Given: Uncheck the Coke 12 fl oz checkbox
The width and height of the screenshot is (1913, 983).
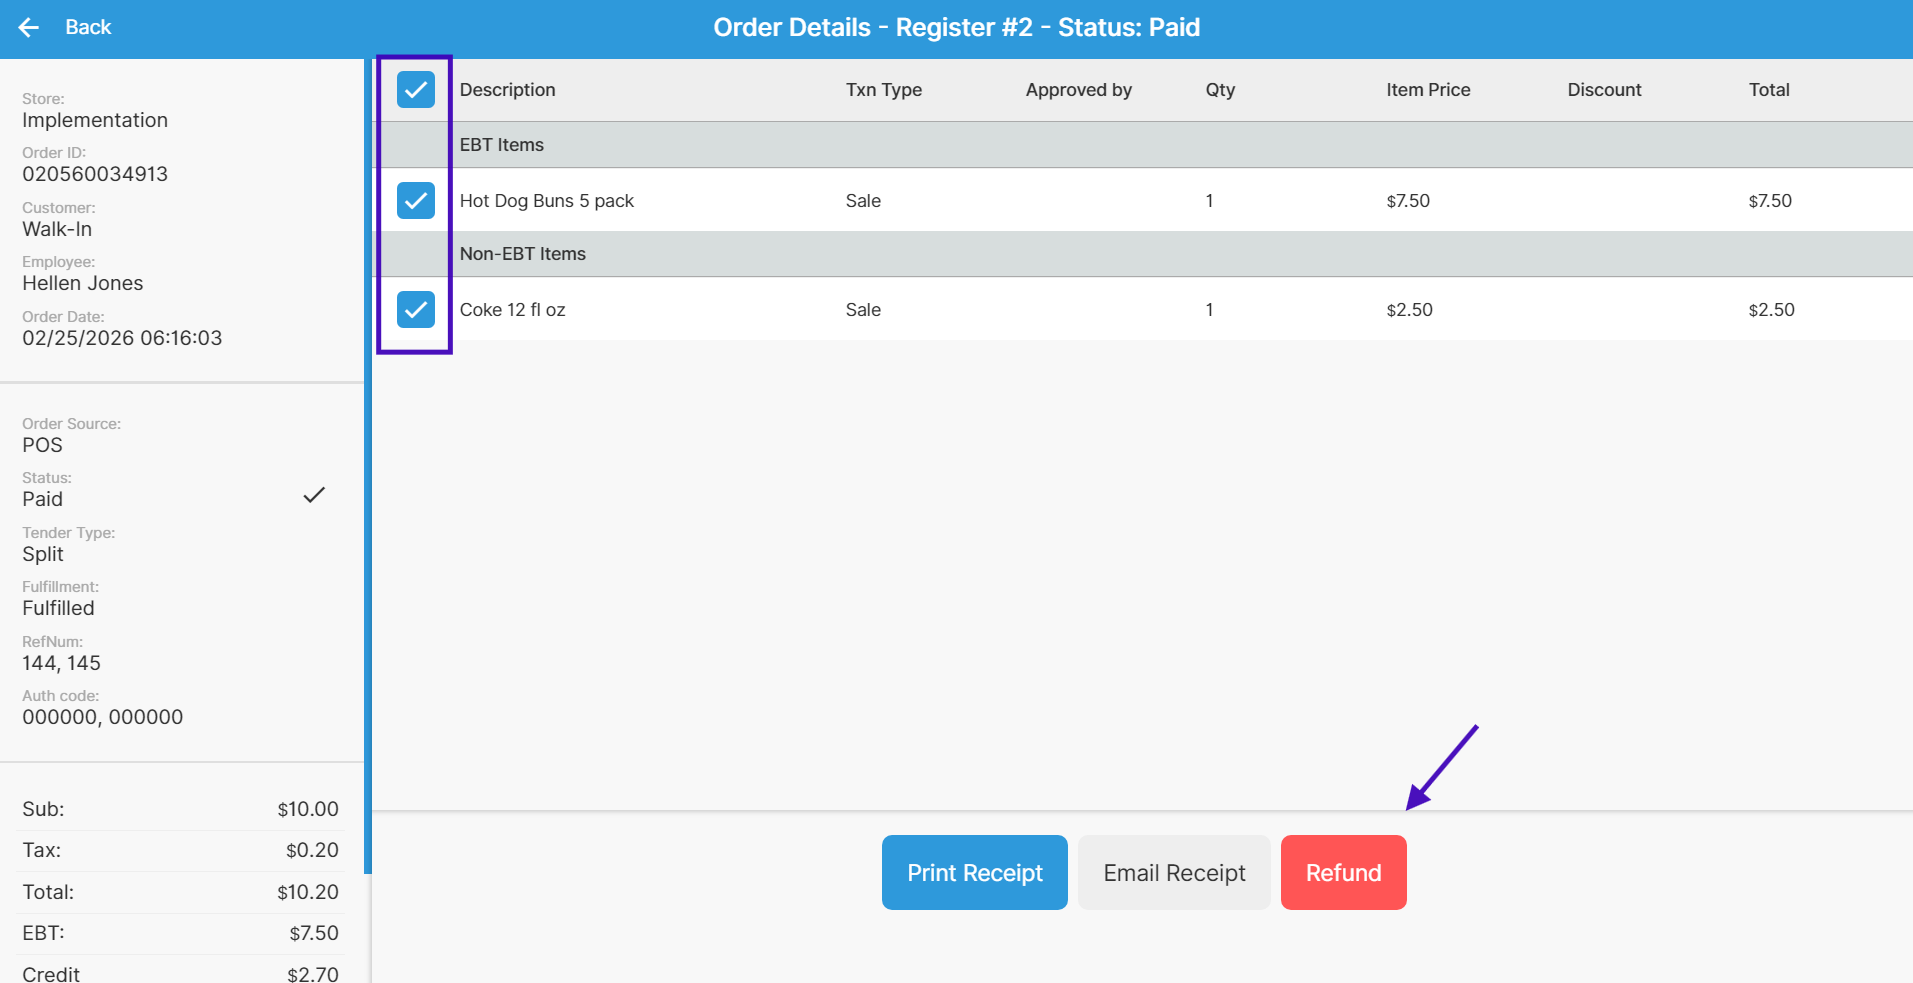Looking at the screenshot, I should [x=415, y=310].
